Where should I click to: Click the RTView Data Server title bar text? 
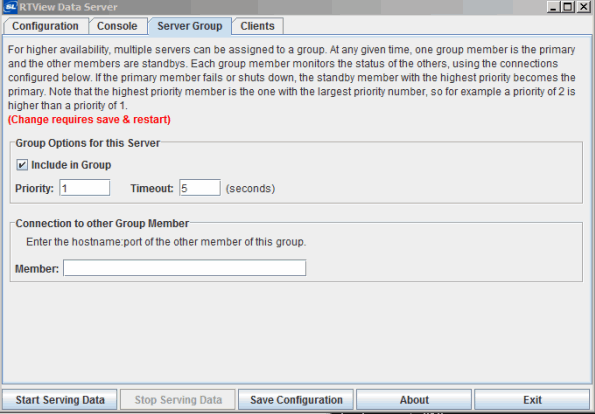click(x=68, y=7)
